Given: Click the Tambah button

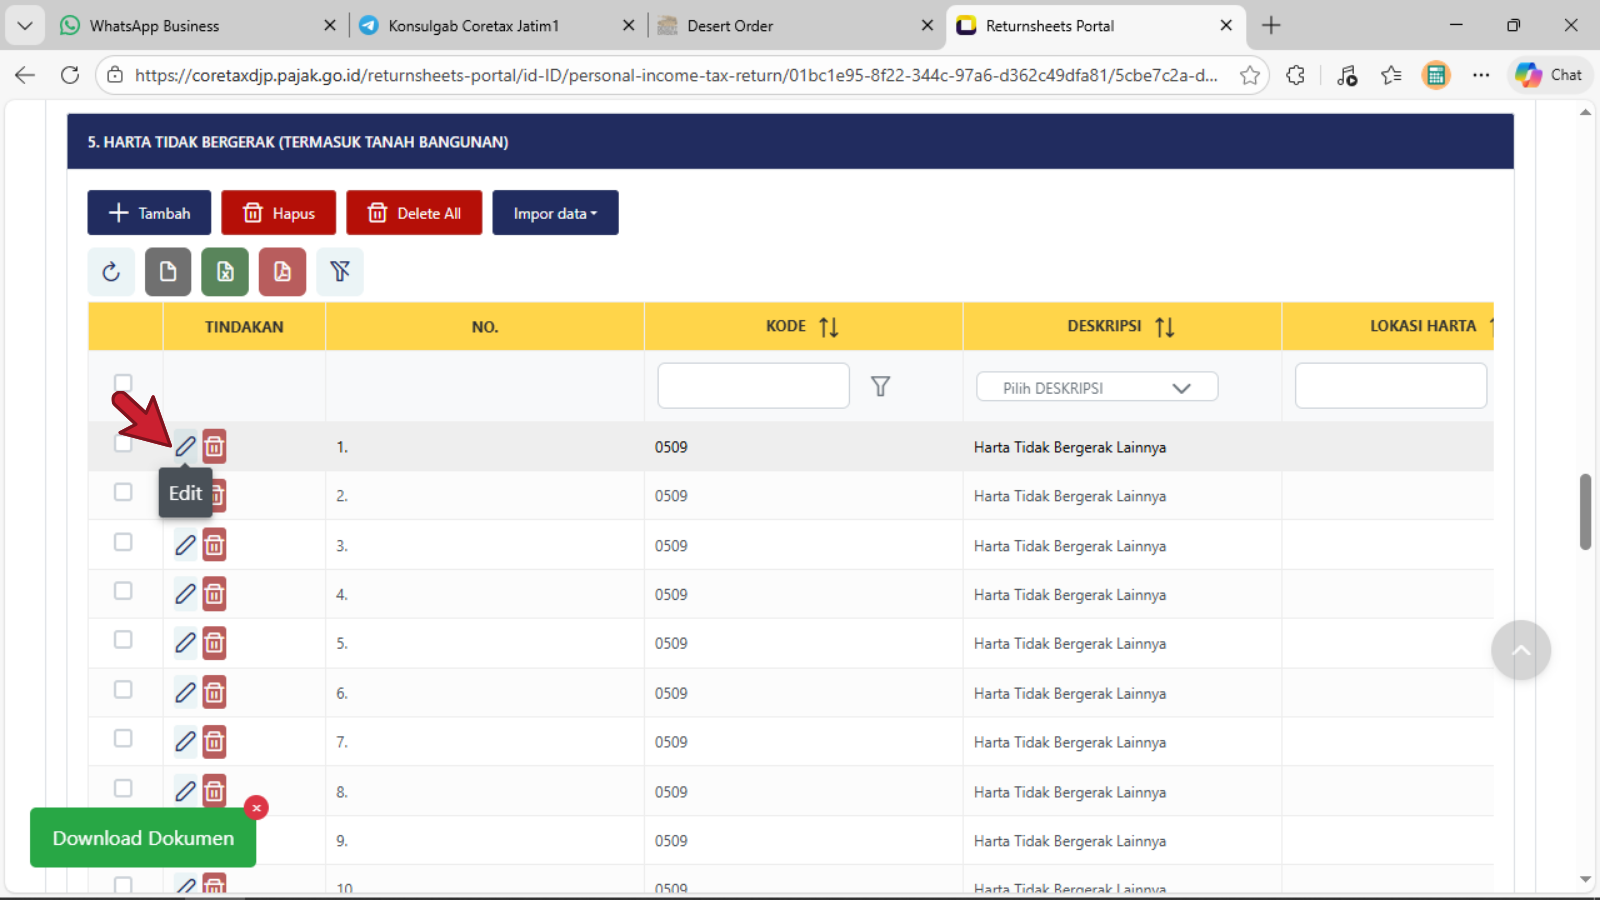Looking at the screenshot, I should [x=149, y=213].
